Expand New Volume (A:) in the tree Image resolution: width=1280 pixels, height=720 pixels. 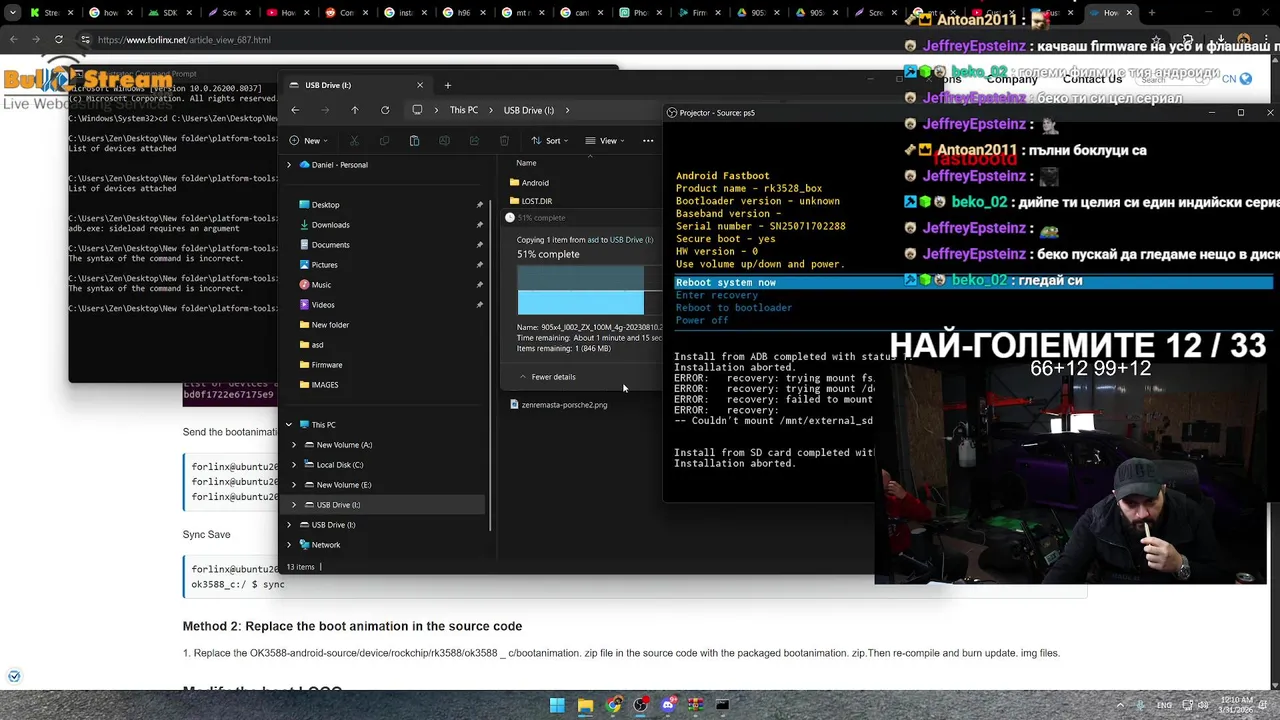[x=294, y=445]
